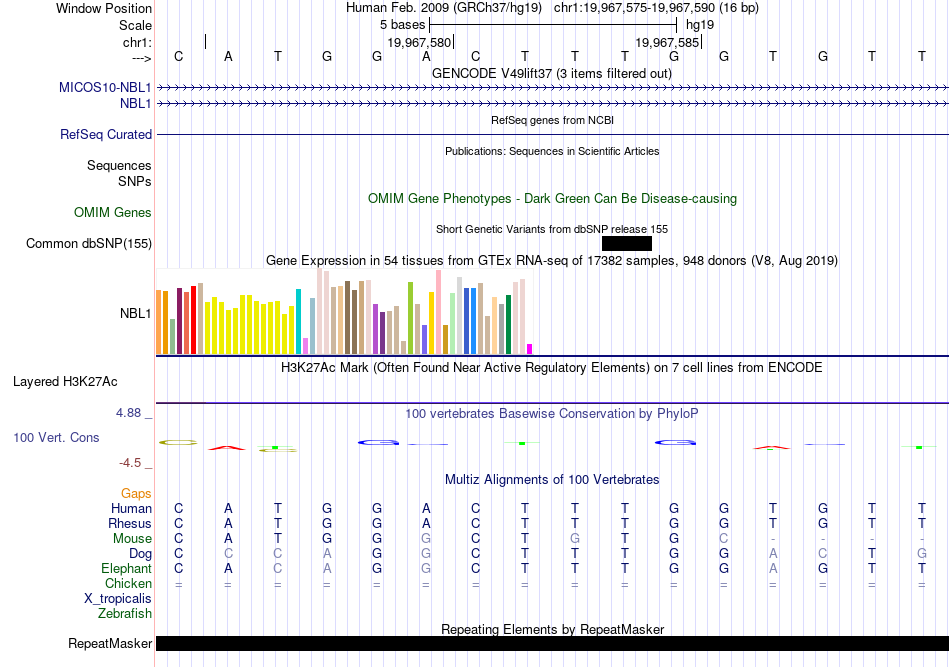Click the black Common dbSNP variant block
950x667 pixels.
626,244
